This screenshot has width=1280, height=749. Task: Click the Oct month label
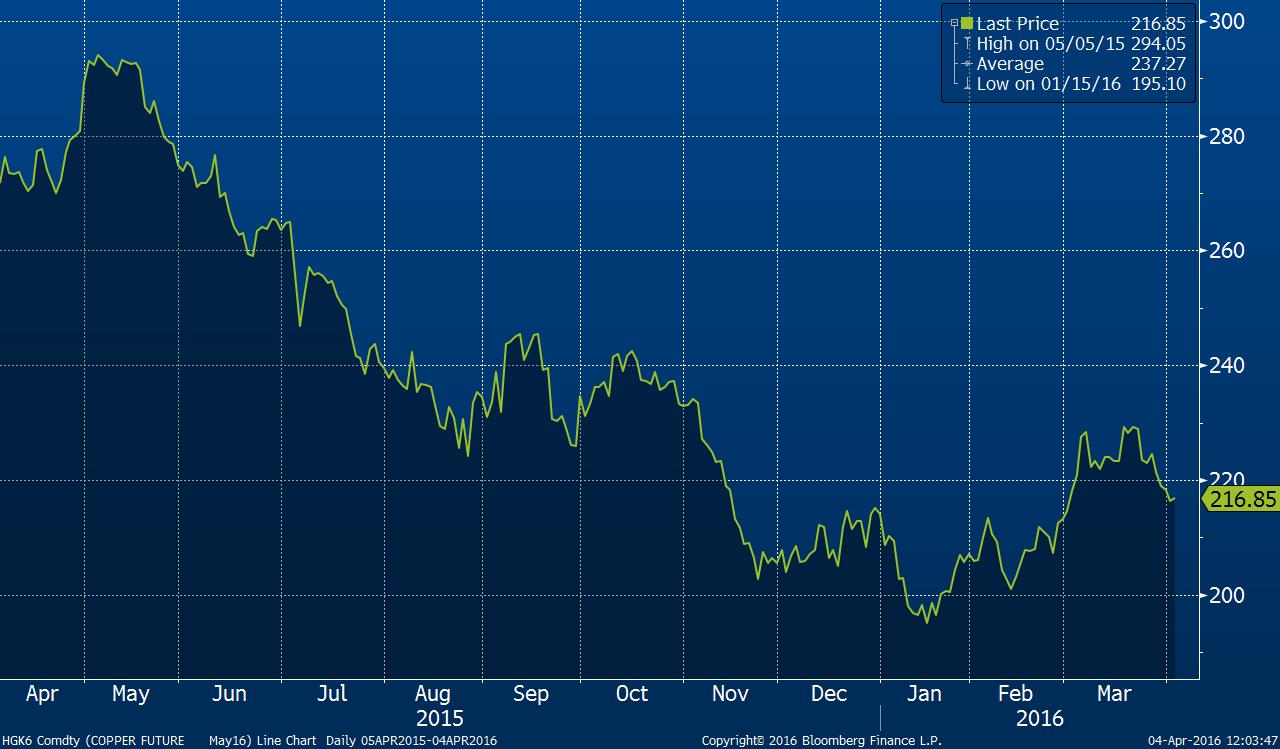tap(632, 694)
